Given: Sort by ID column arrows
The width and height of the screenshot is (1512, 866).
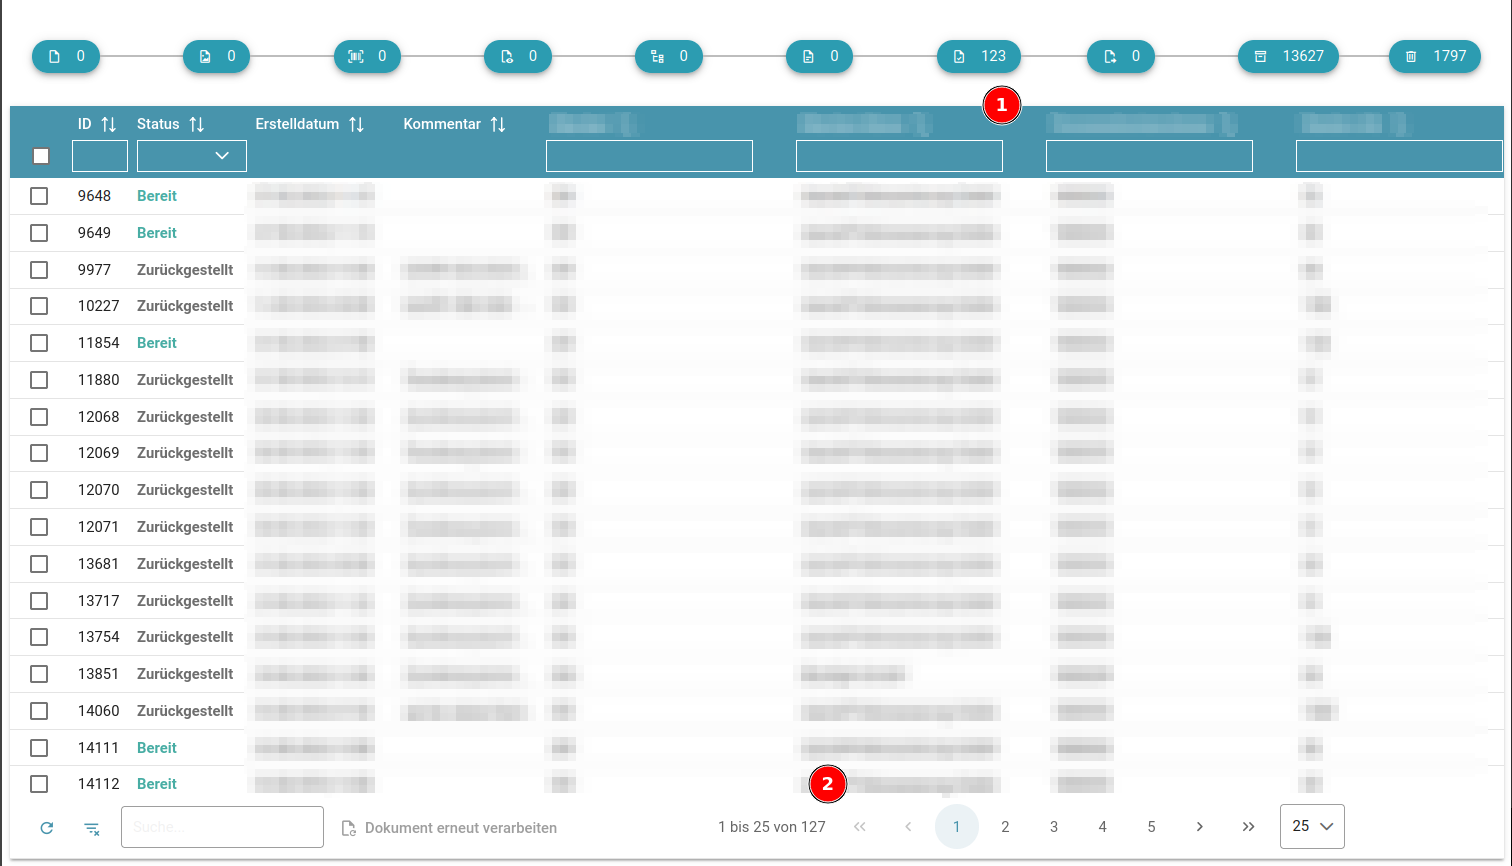Looking at the screenshot, I should [x=109, y=124].
